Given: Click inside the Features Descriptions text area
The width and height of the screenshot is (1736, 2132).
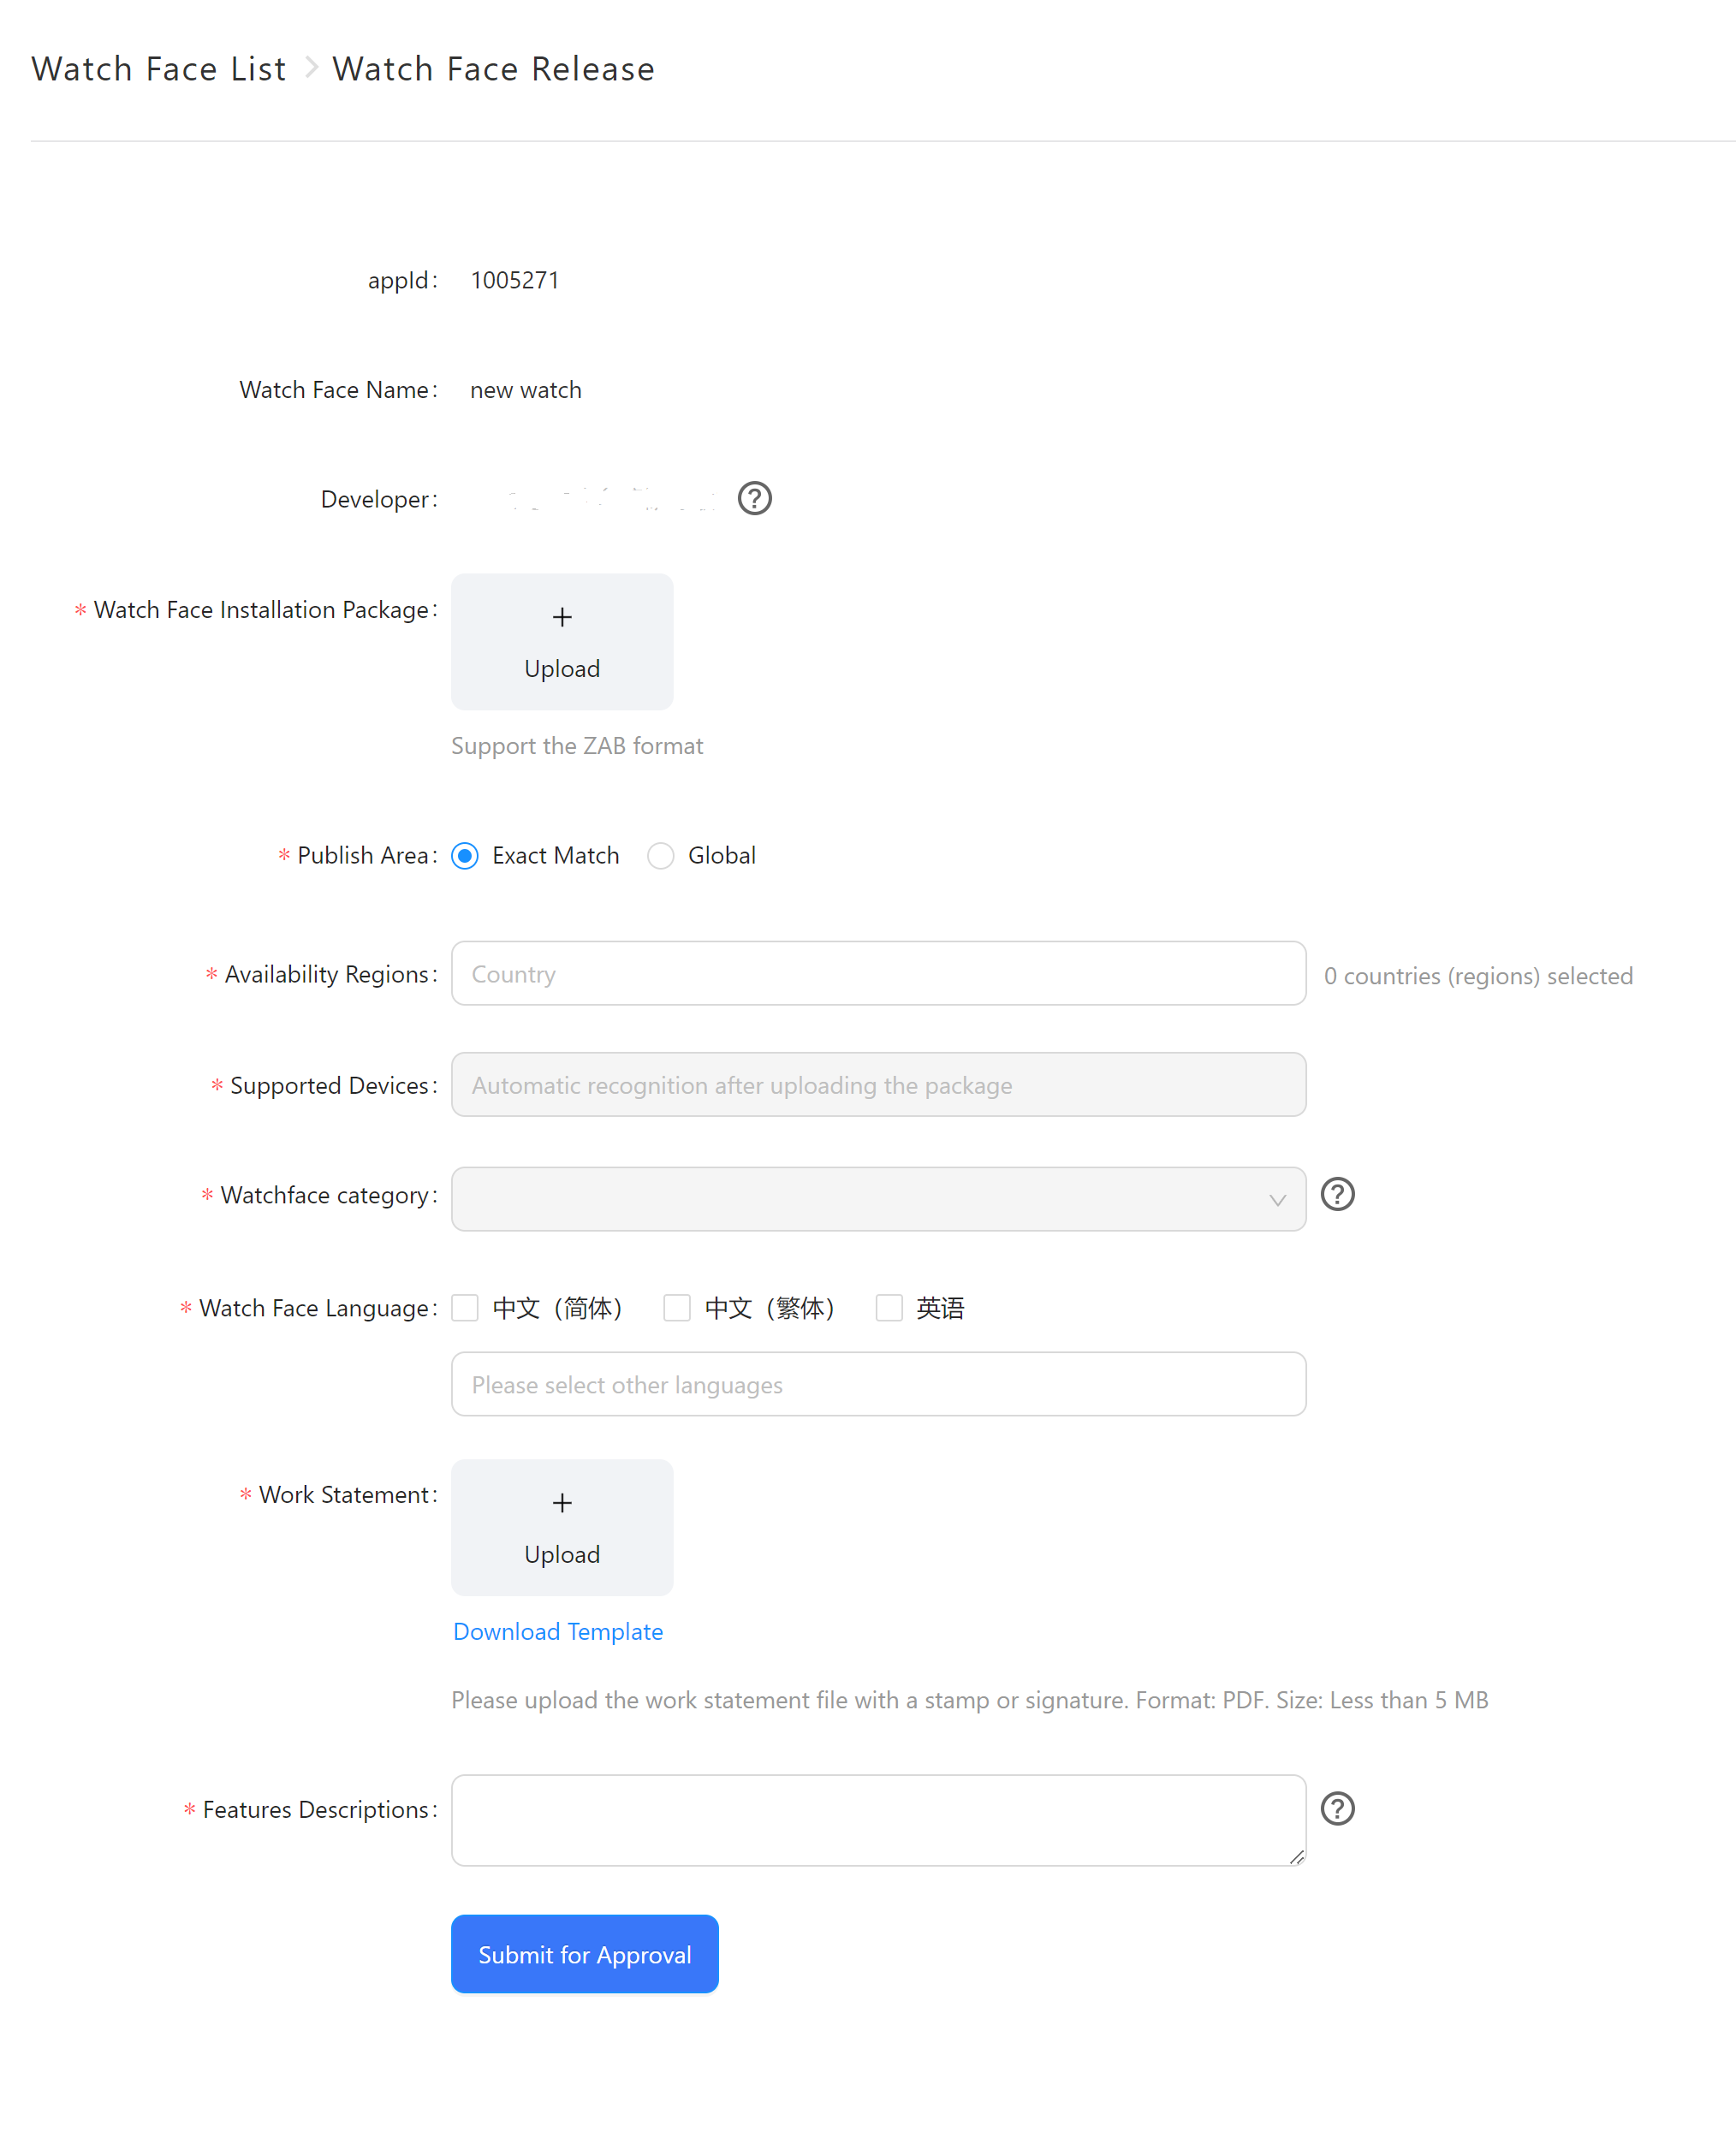Looking at the screenshot, I should pos(877,1820).
